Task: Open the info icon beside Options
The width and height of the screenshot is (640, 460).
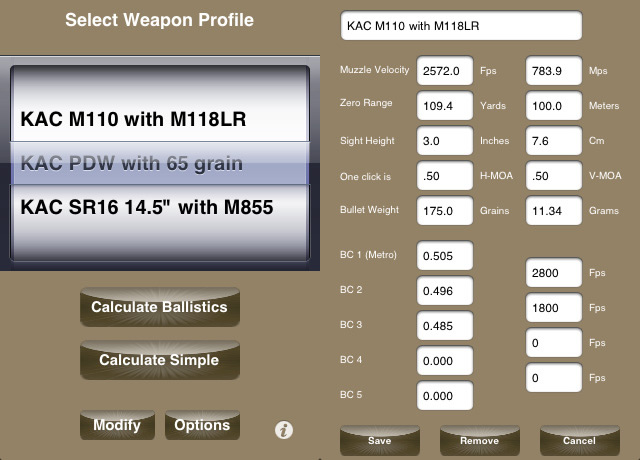Action: pyautogui.click(x=284, y=430)
